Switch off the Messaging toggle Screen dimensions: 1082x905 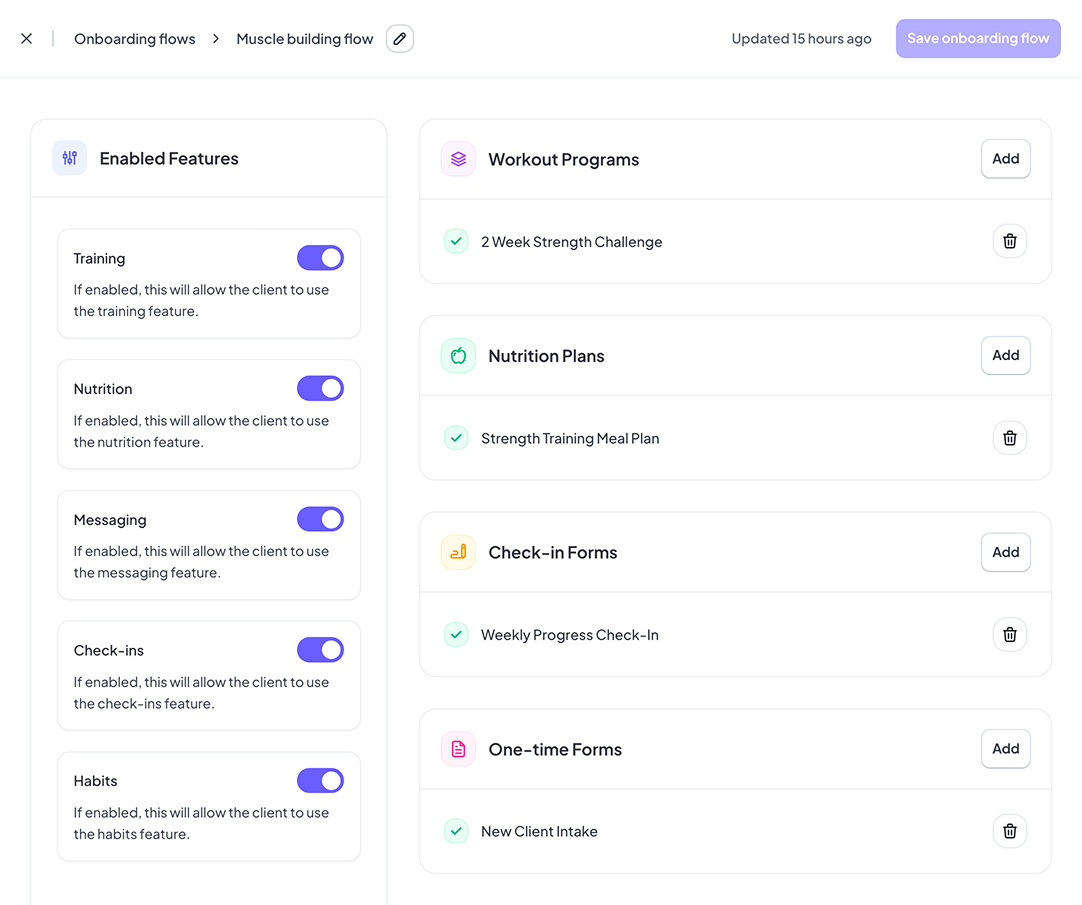click(x=320, y=519)
